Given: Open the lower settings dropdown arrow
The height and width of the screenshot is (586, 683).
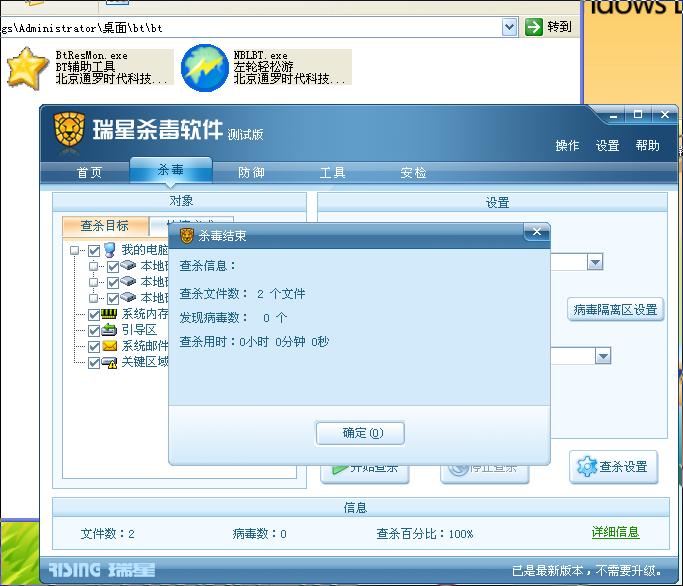Looking at the screenshot, I should (x=603, y=356).
